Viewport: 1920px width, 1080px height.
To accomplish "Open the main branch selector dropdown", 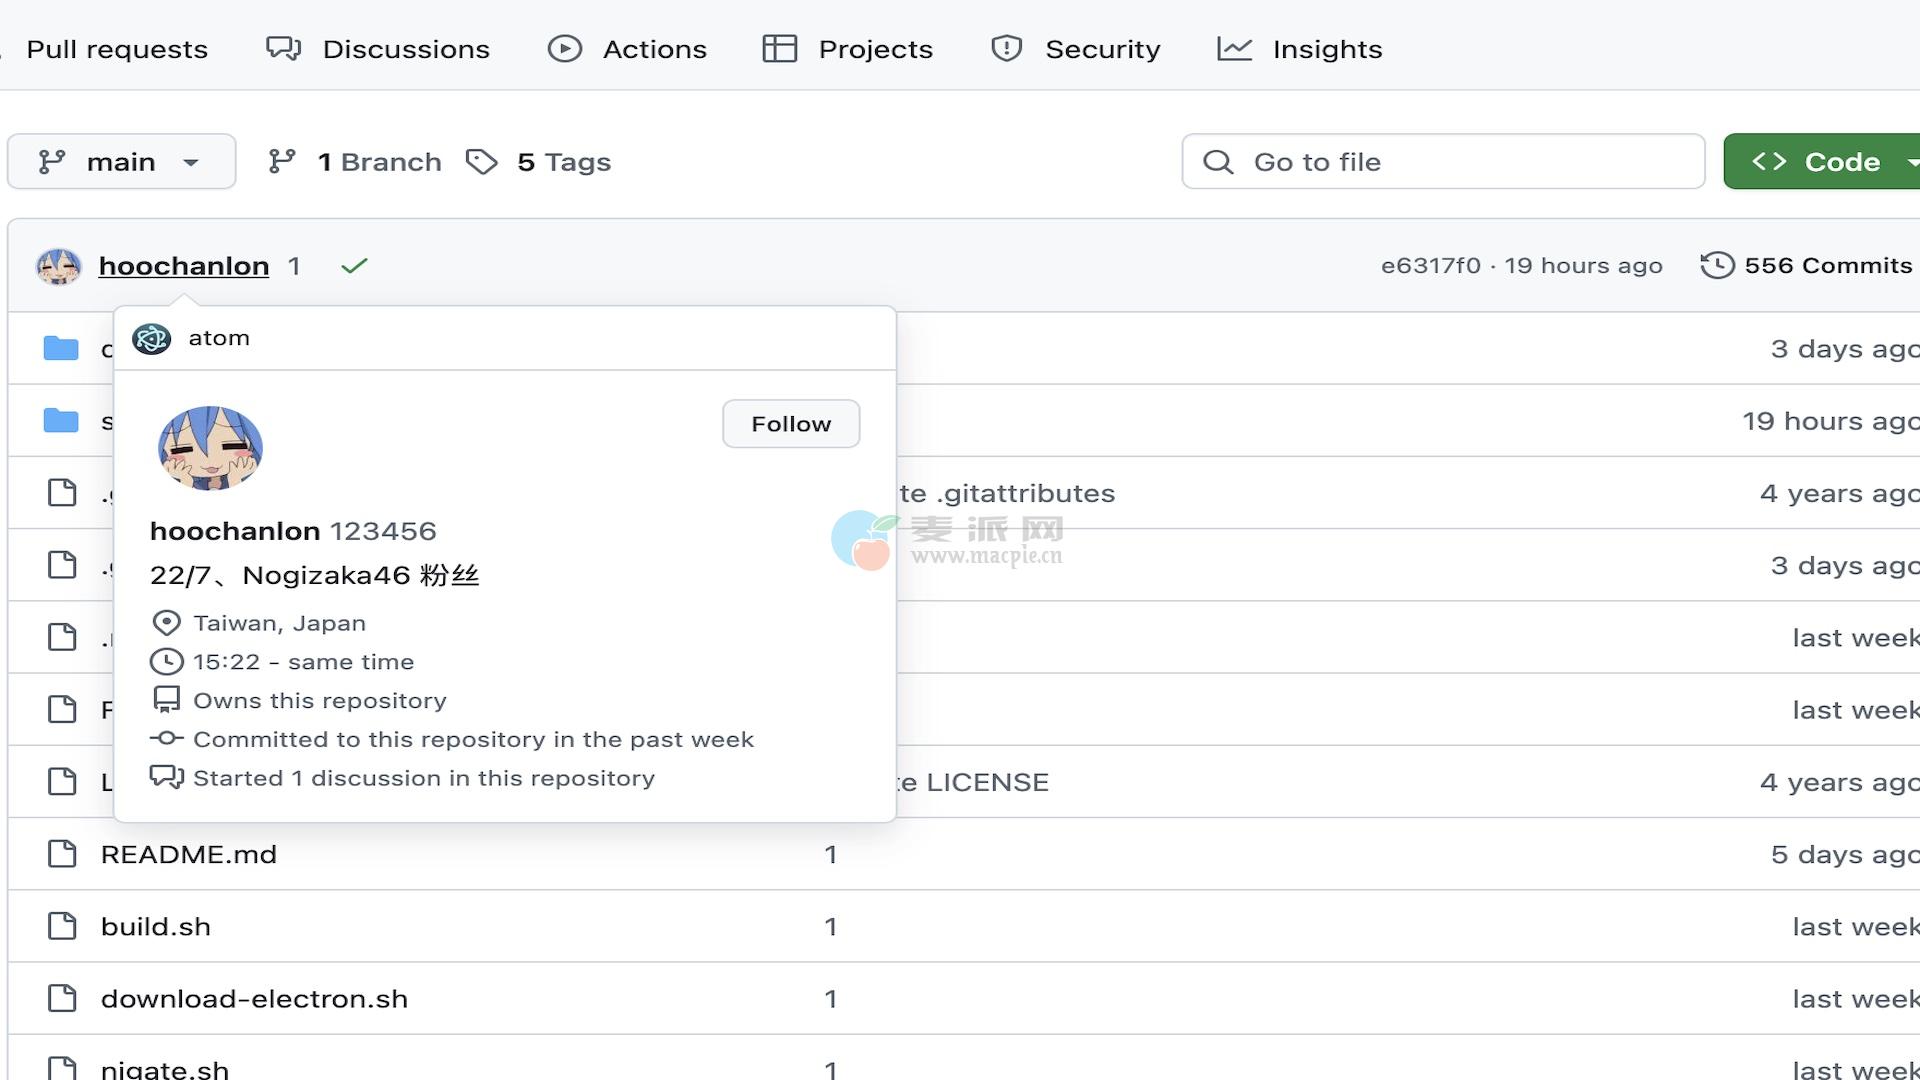I will 121,162.
